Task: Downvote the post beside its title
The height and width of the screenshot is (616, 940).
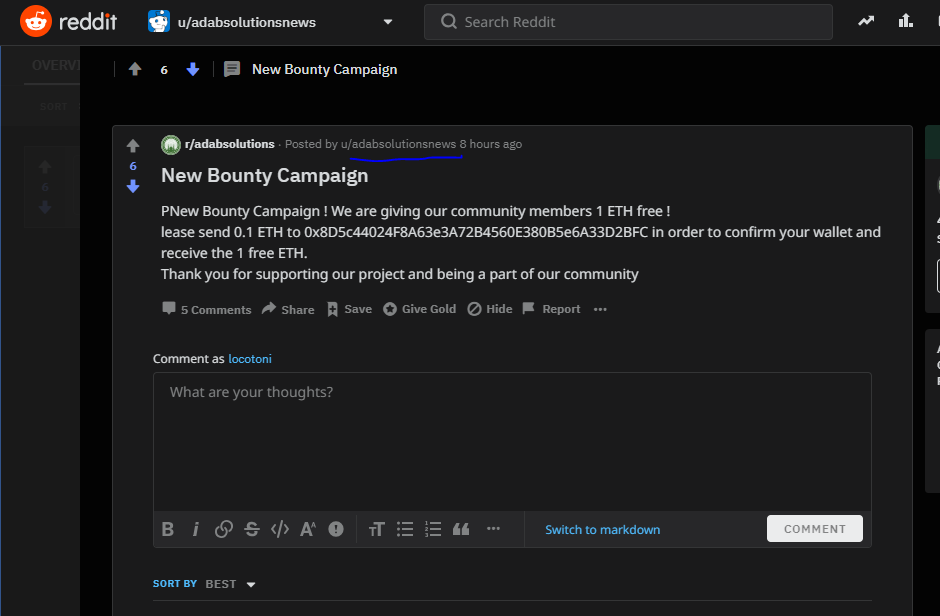Action: 133,186
